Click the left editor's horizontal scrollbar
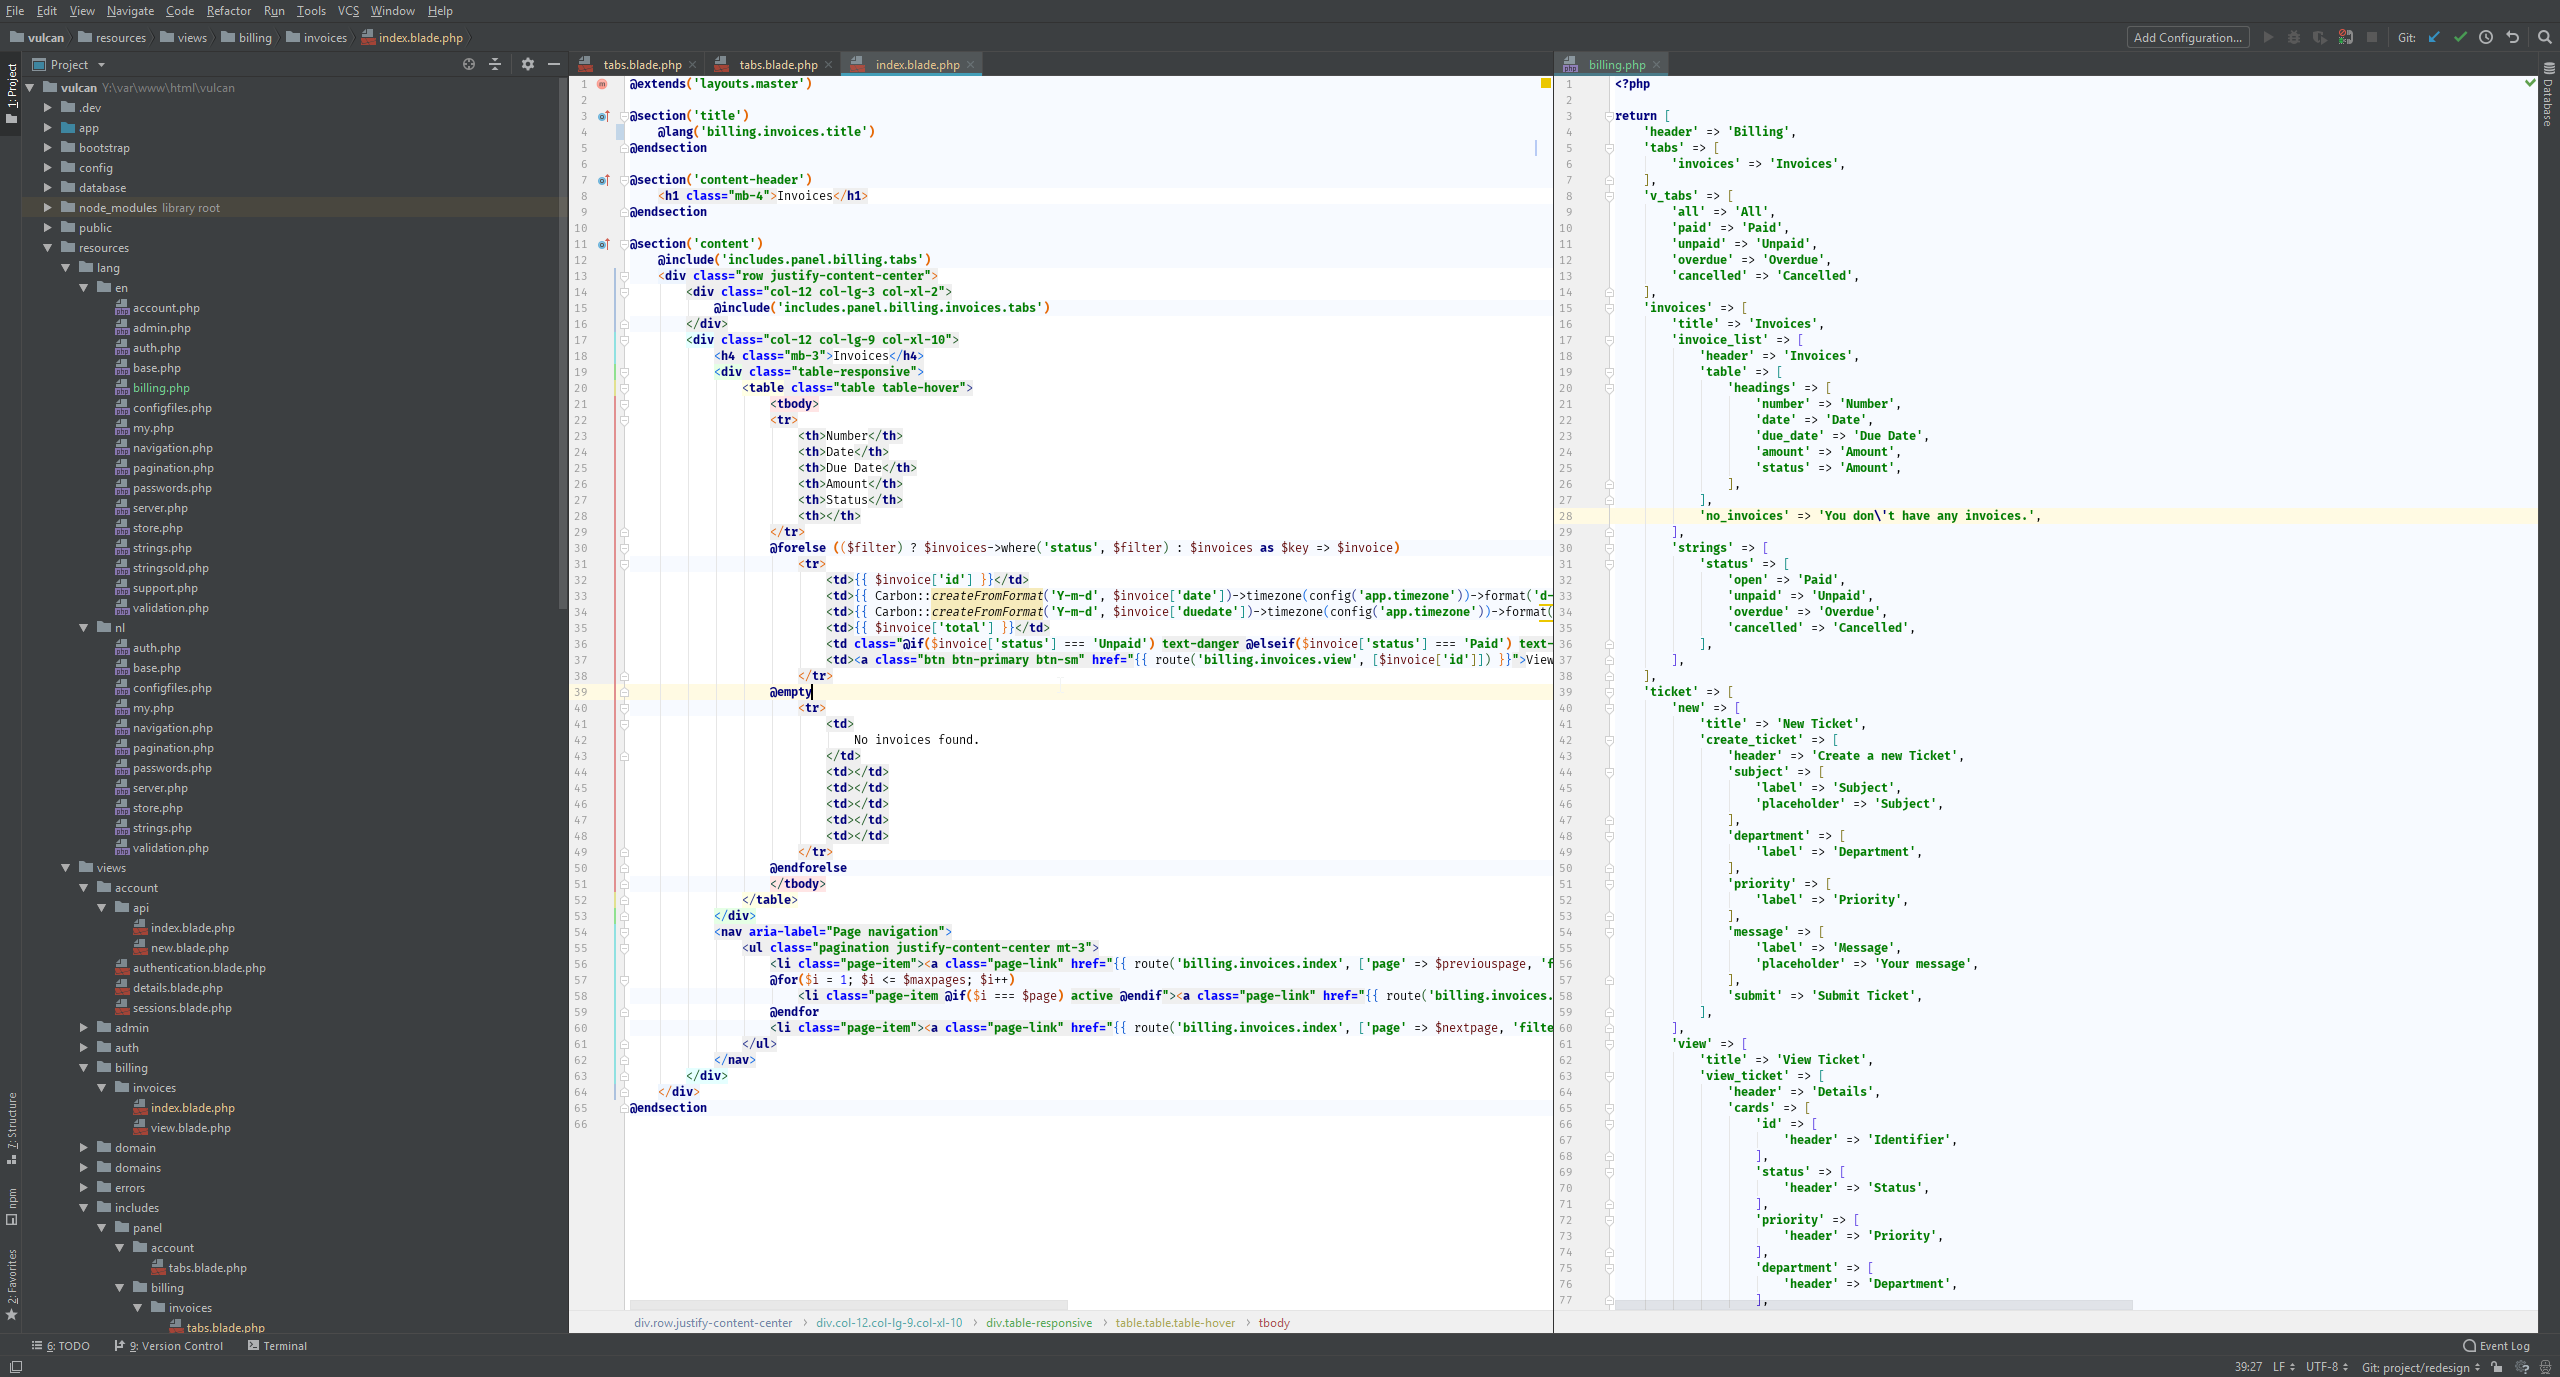The image size is (2560, 1377). click(x=848, y=1305)
